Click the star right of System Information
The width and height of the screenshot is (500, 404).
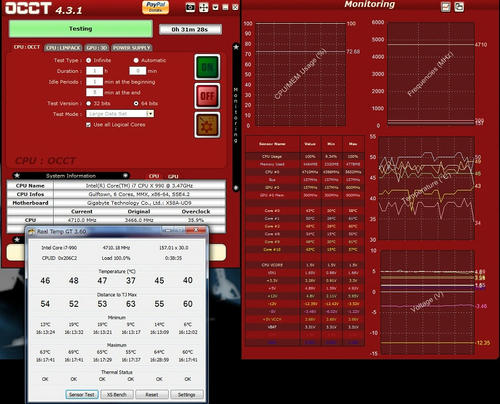(125, 176)
